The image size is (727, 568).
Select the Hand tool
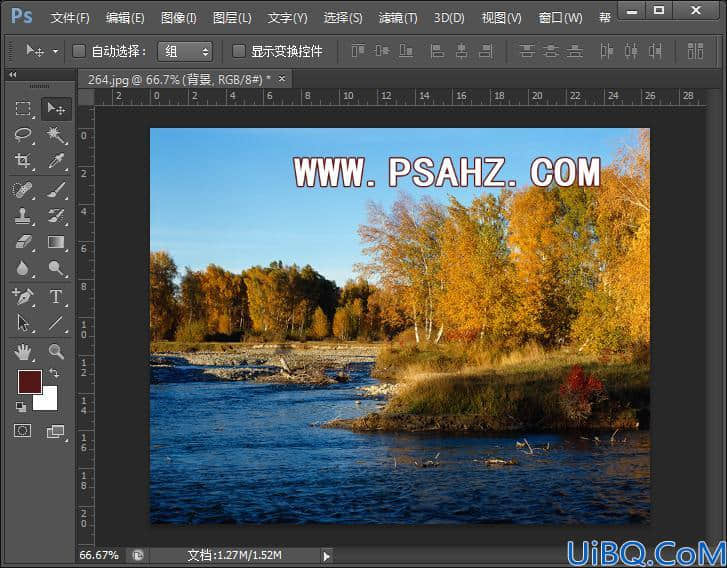pyautogui.click(x=23, y=352)
